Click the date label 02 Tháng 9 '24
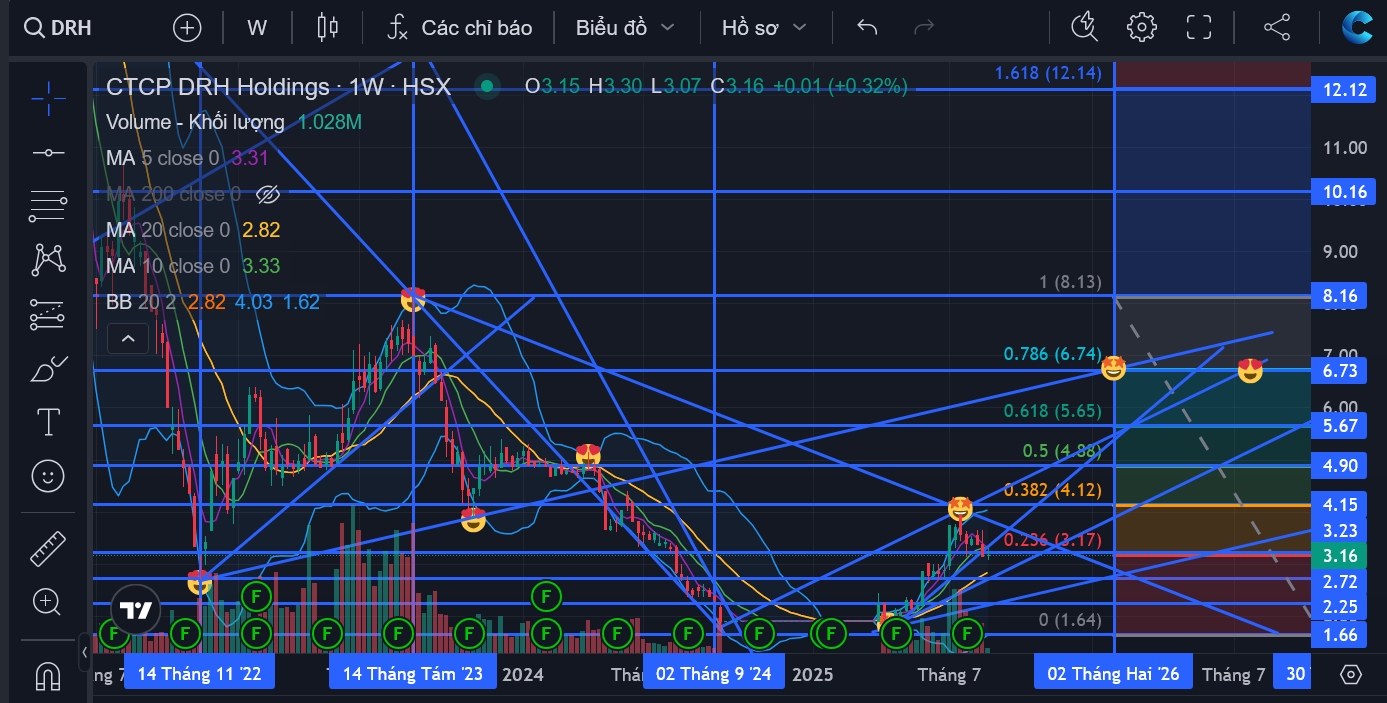Screen dimensions: 1387x703 click(x=714, y=674)
